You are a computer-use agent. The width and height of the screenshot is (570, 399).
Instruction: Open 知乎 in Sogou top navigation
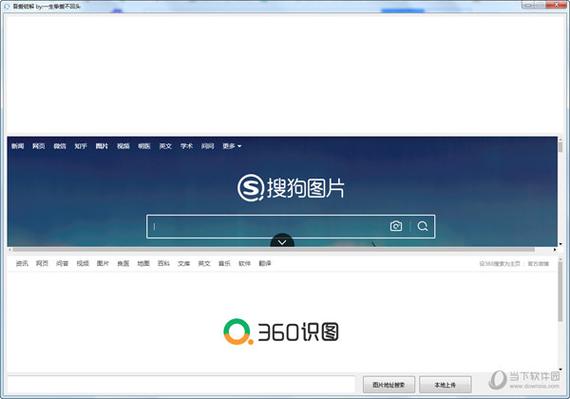(81, 146)
